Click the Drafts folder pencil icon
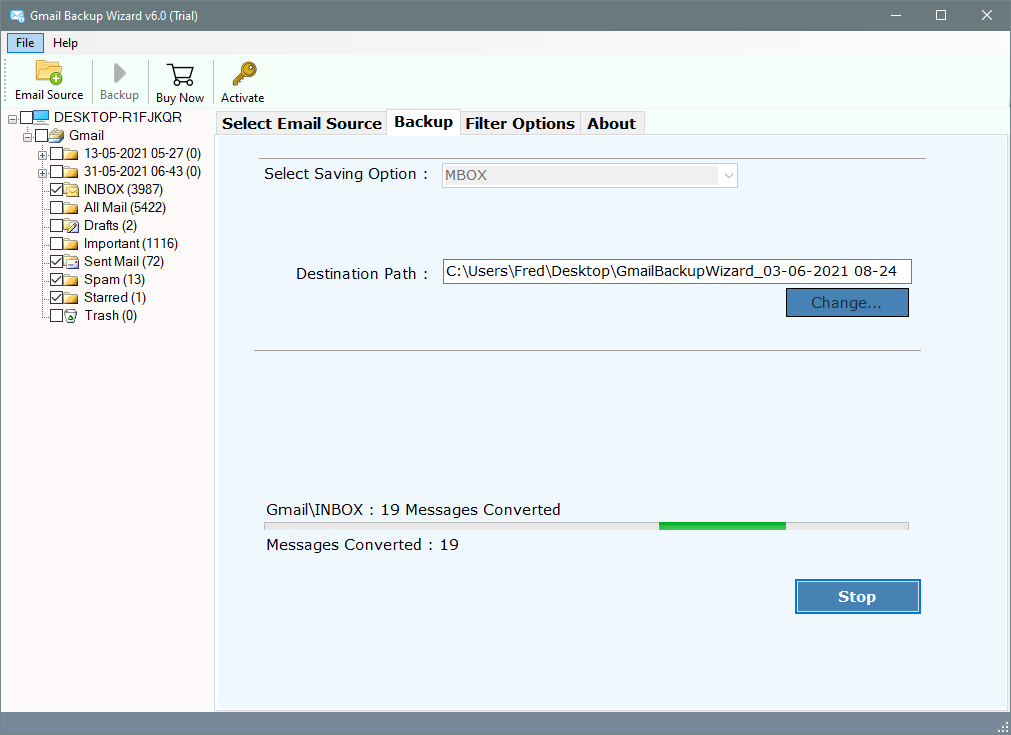Screen dimensions: 1011x735 [71, 226]
